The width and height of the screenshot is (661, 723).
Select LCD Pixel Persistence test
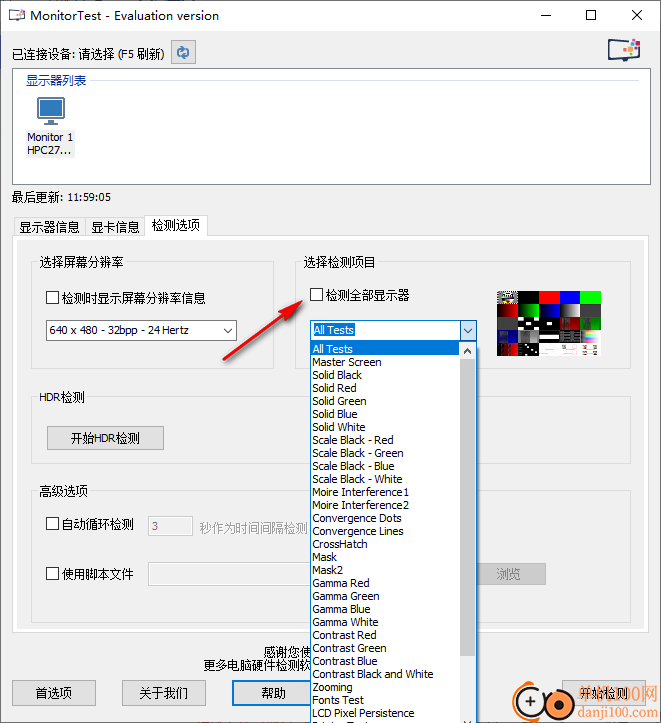(x=385, y=713)
